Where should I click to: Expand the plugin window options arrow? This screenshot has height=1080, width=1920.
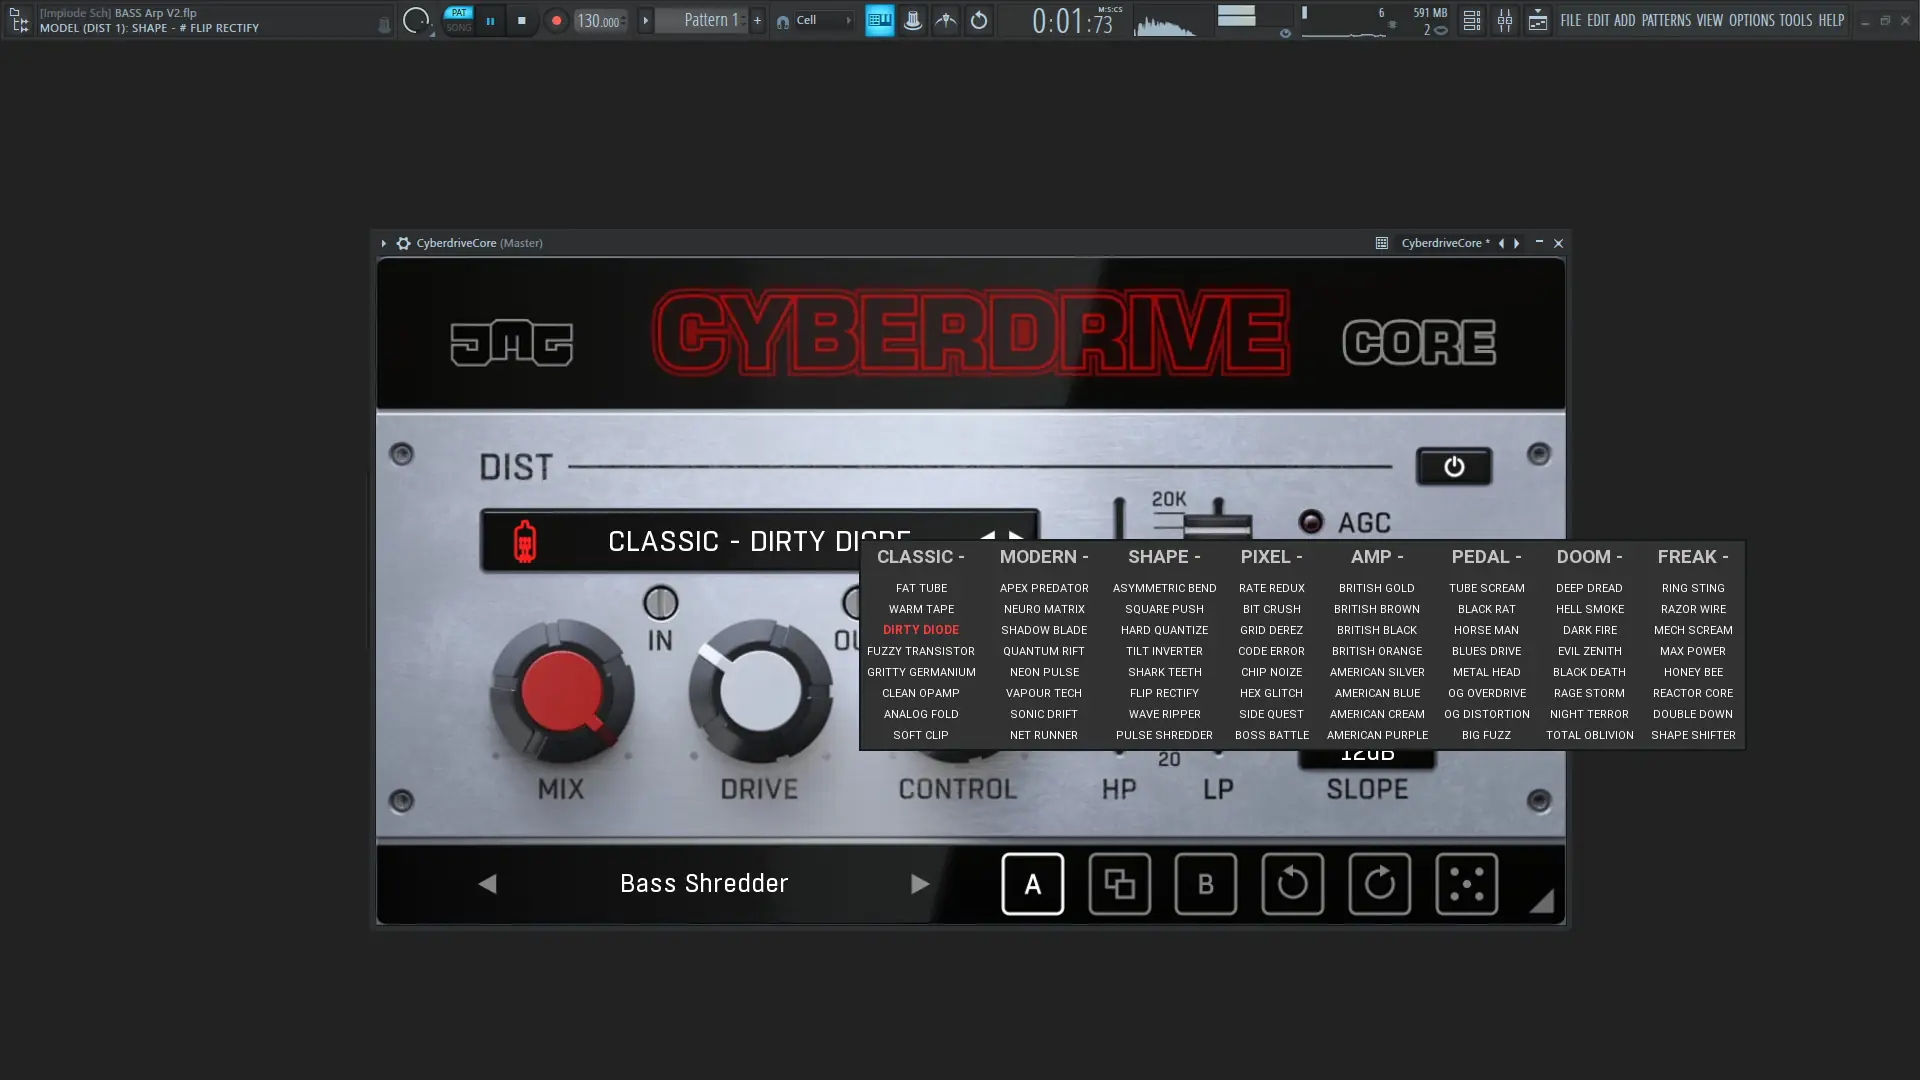(x=383, y=243)
